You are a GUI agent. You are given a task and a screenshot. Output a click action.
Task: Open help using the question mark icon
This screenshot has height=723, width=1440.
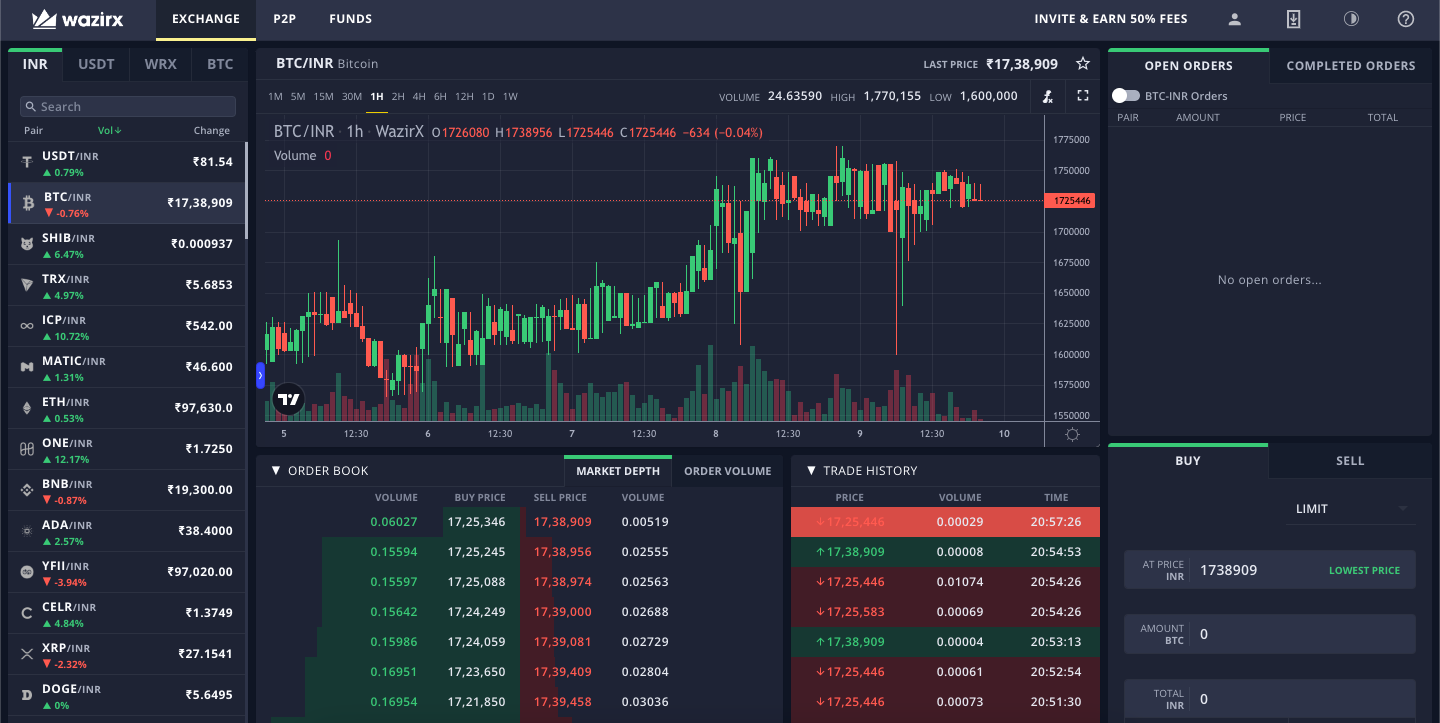1407,18
